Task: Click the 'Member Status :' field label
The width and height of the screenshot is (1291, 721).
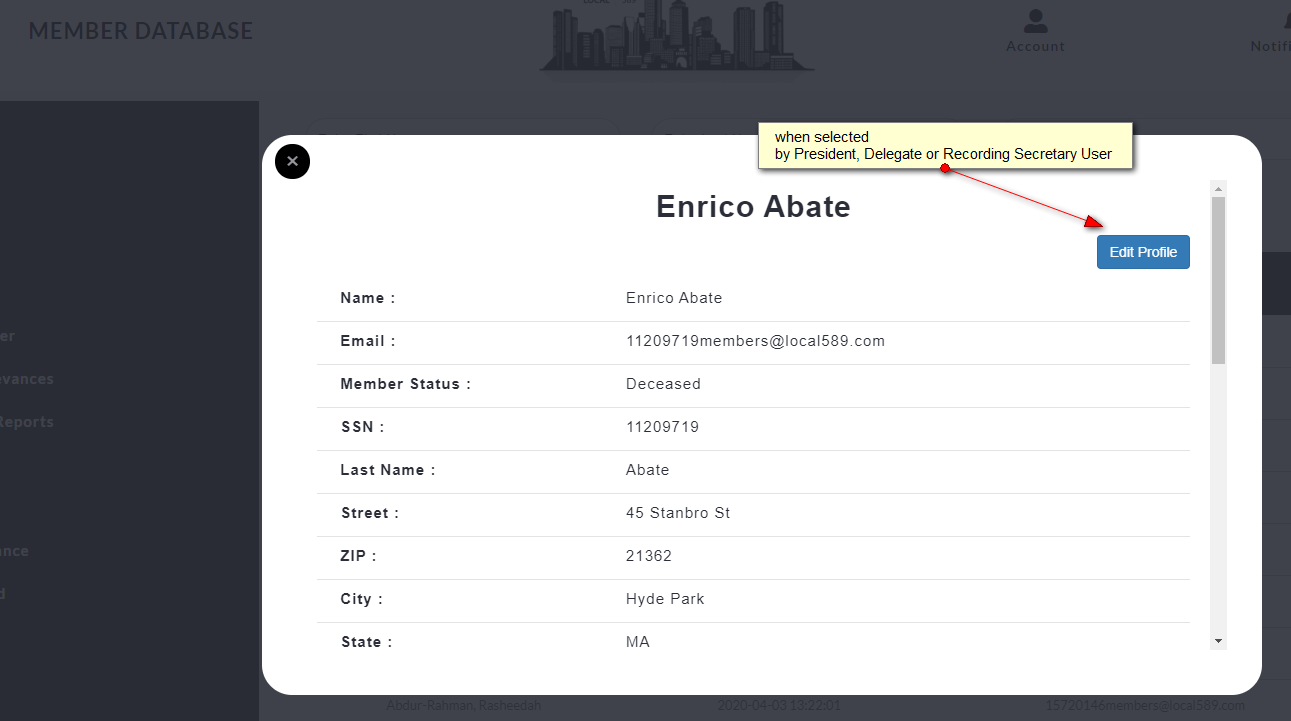Action: pyautogui.click(x=405, y=384)
